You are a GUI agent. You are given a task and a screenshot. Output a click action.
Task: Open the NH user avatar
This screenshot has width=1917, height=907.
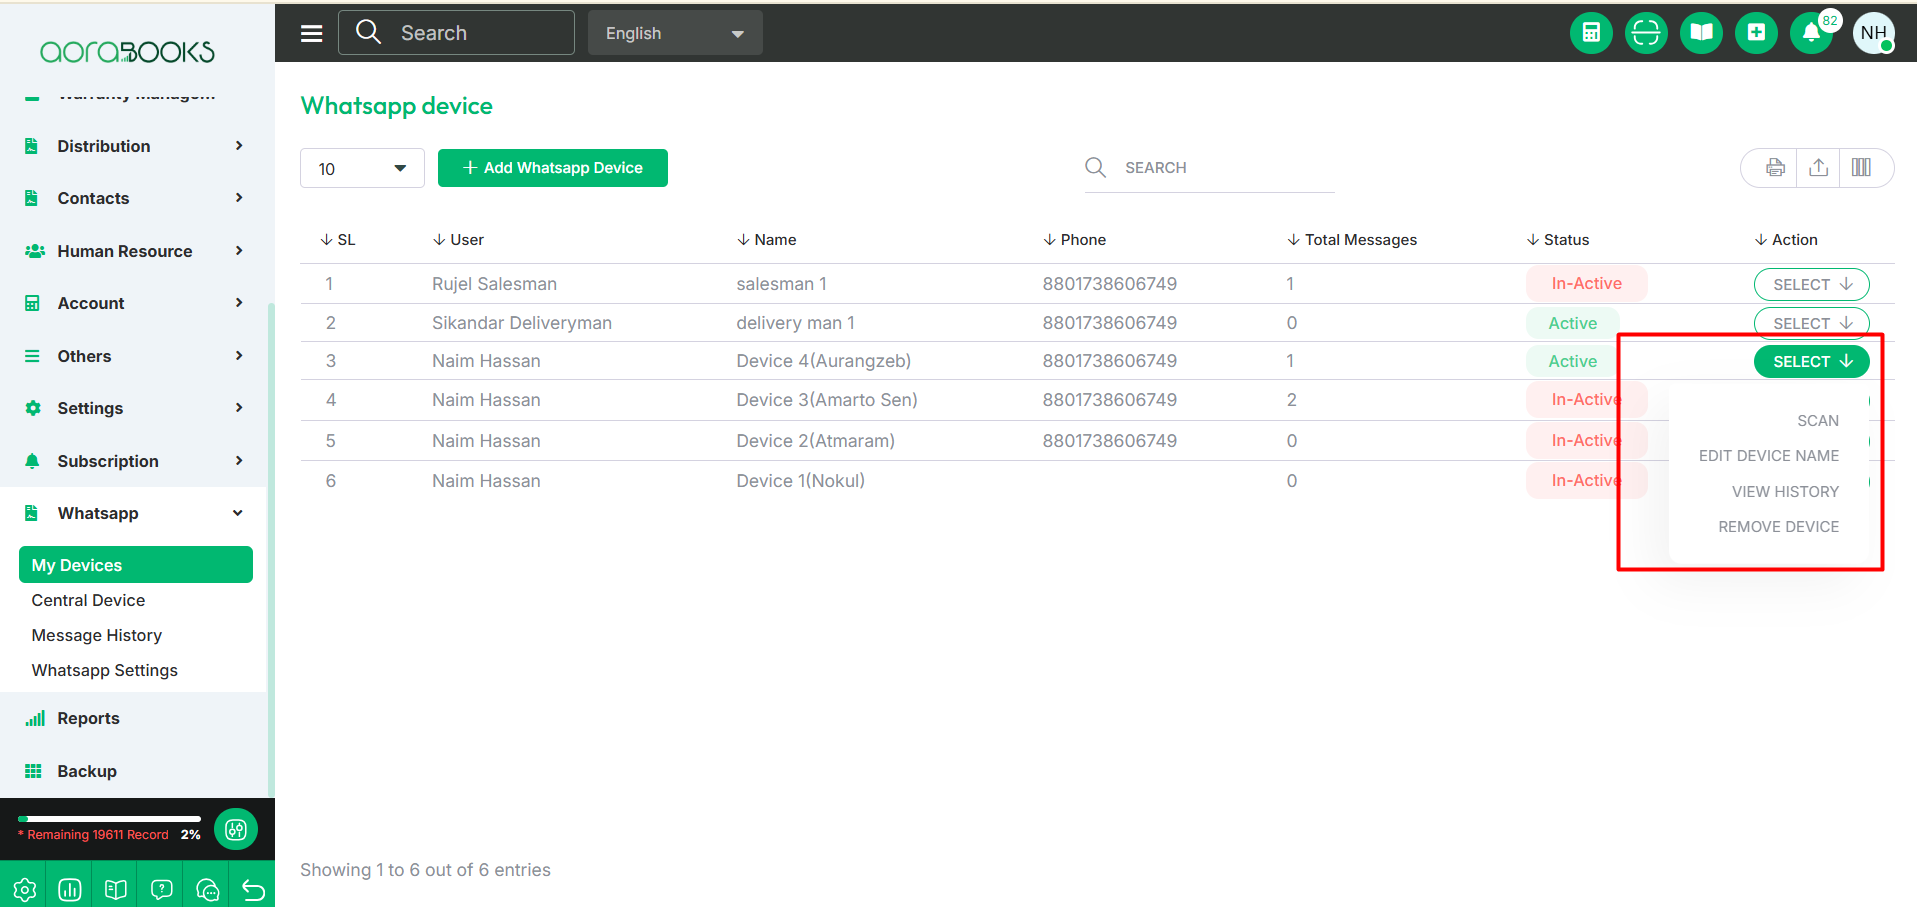tap(1874, 33)
